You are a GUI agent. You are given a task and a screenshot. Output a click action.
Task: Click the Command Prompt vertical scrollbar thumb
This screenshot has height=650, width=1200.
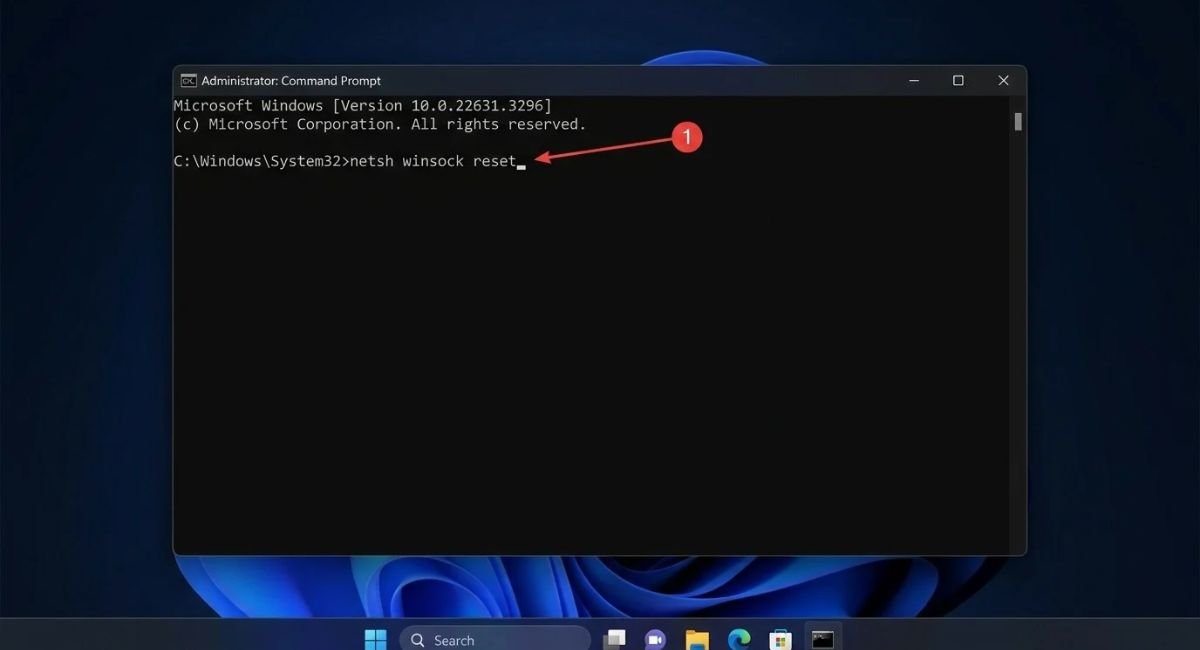pyautogui.click(x=1018, y=122)
